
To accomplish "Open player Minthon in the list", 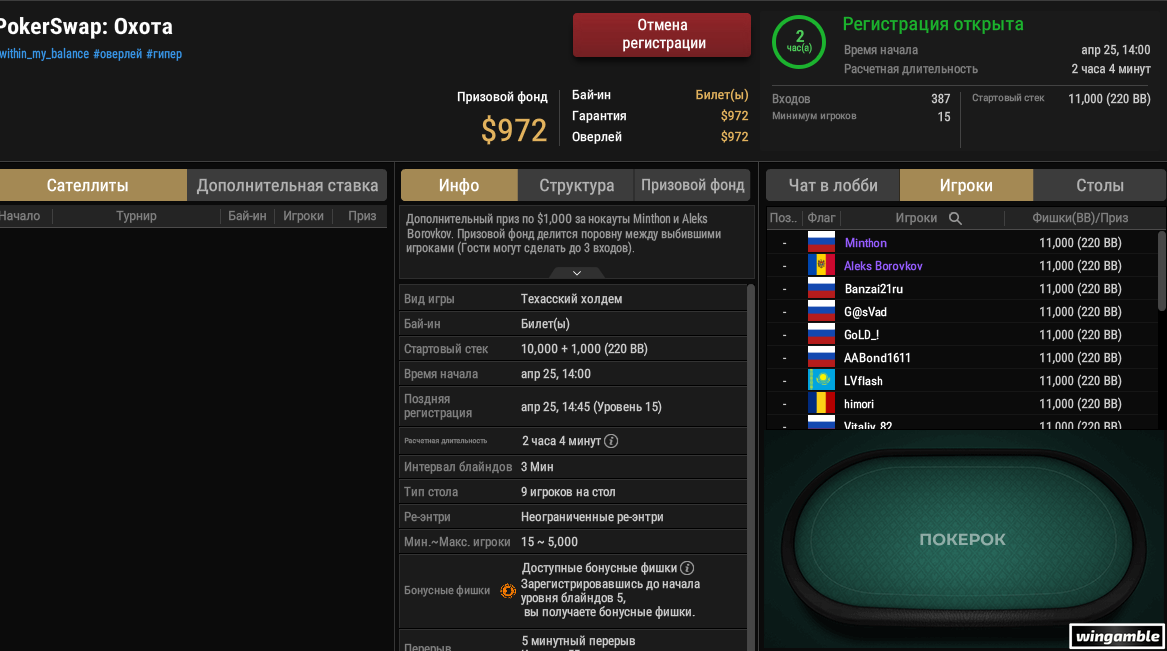I will coord(865,243).
